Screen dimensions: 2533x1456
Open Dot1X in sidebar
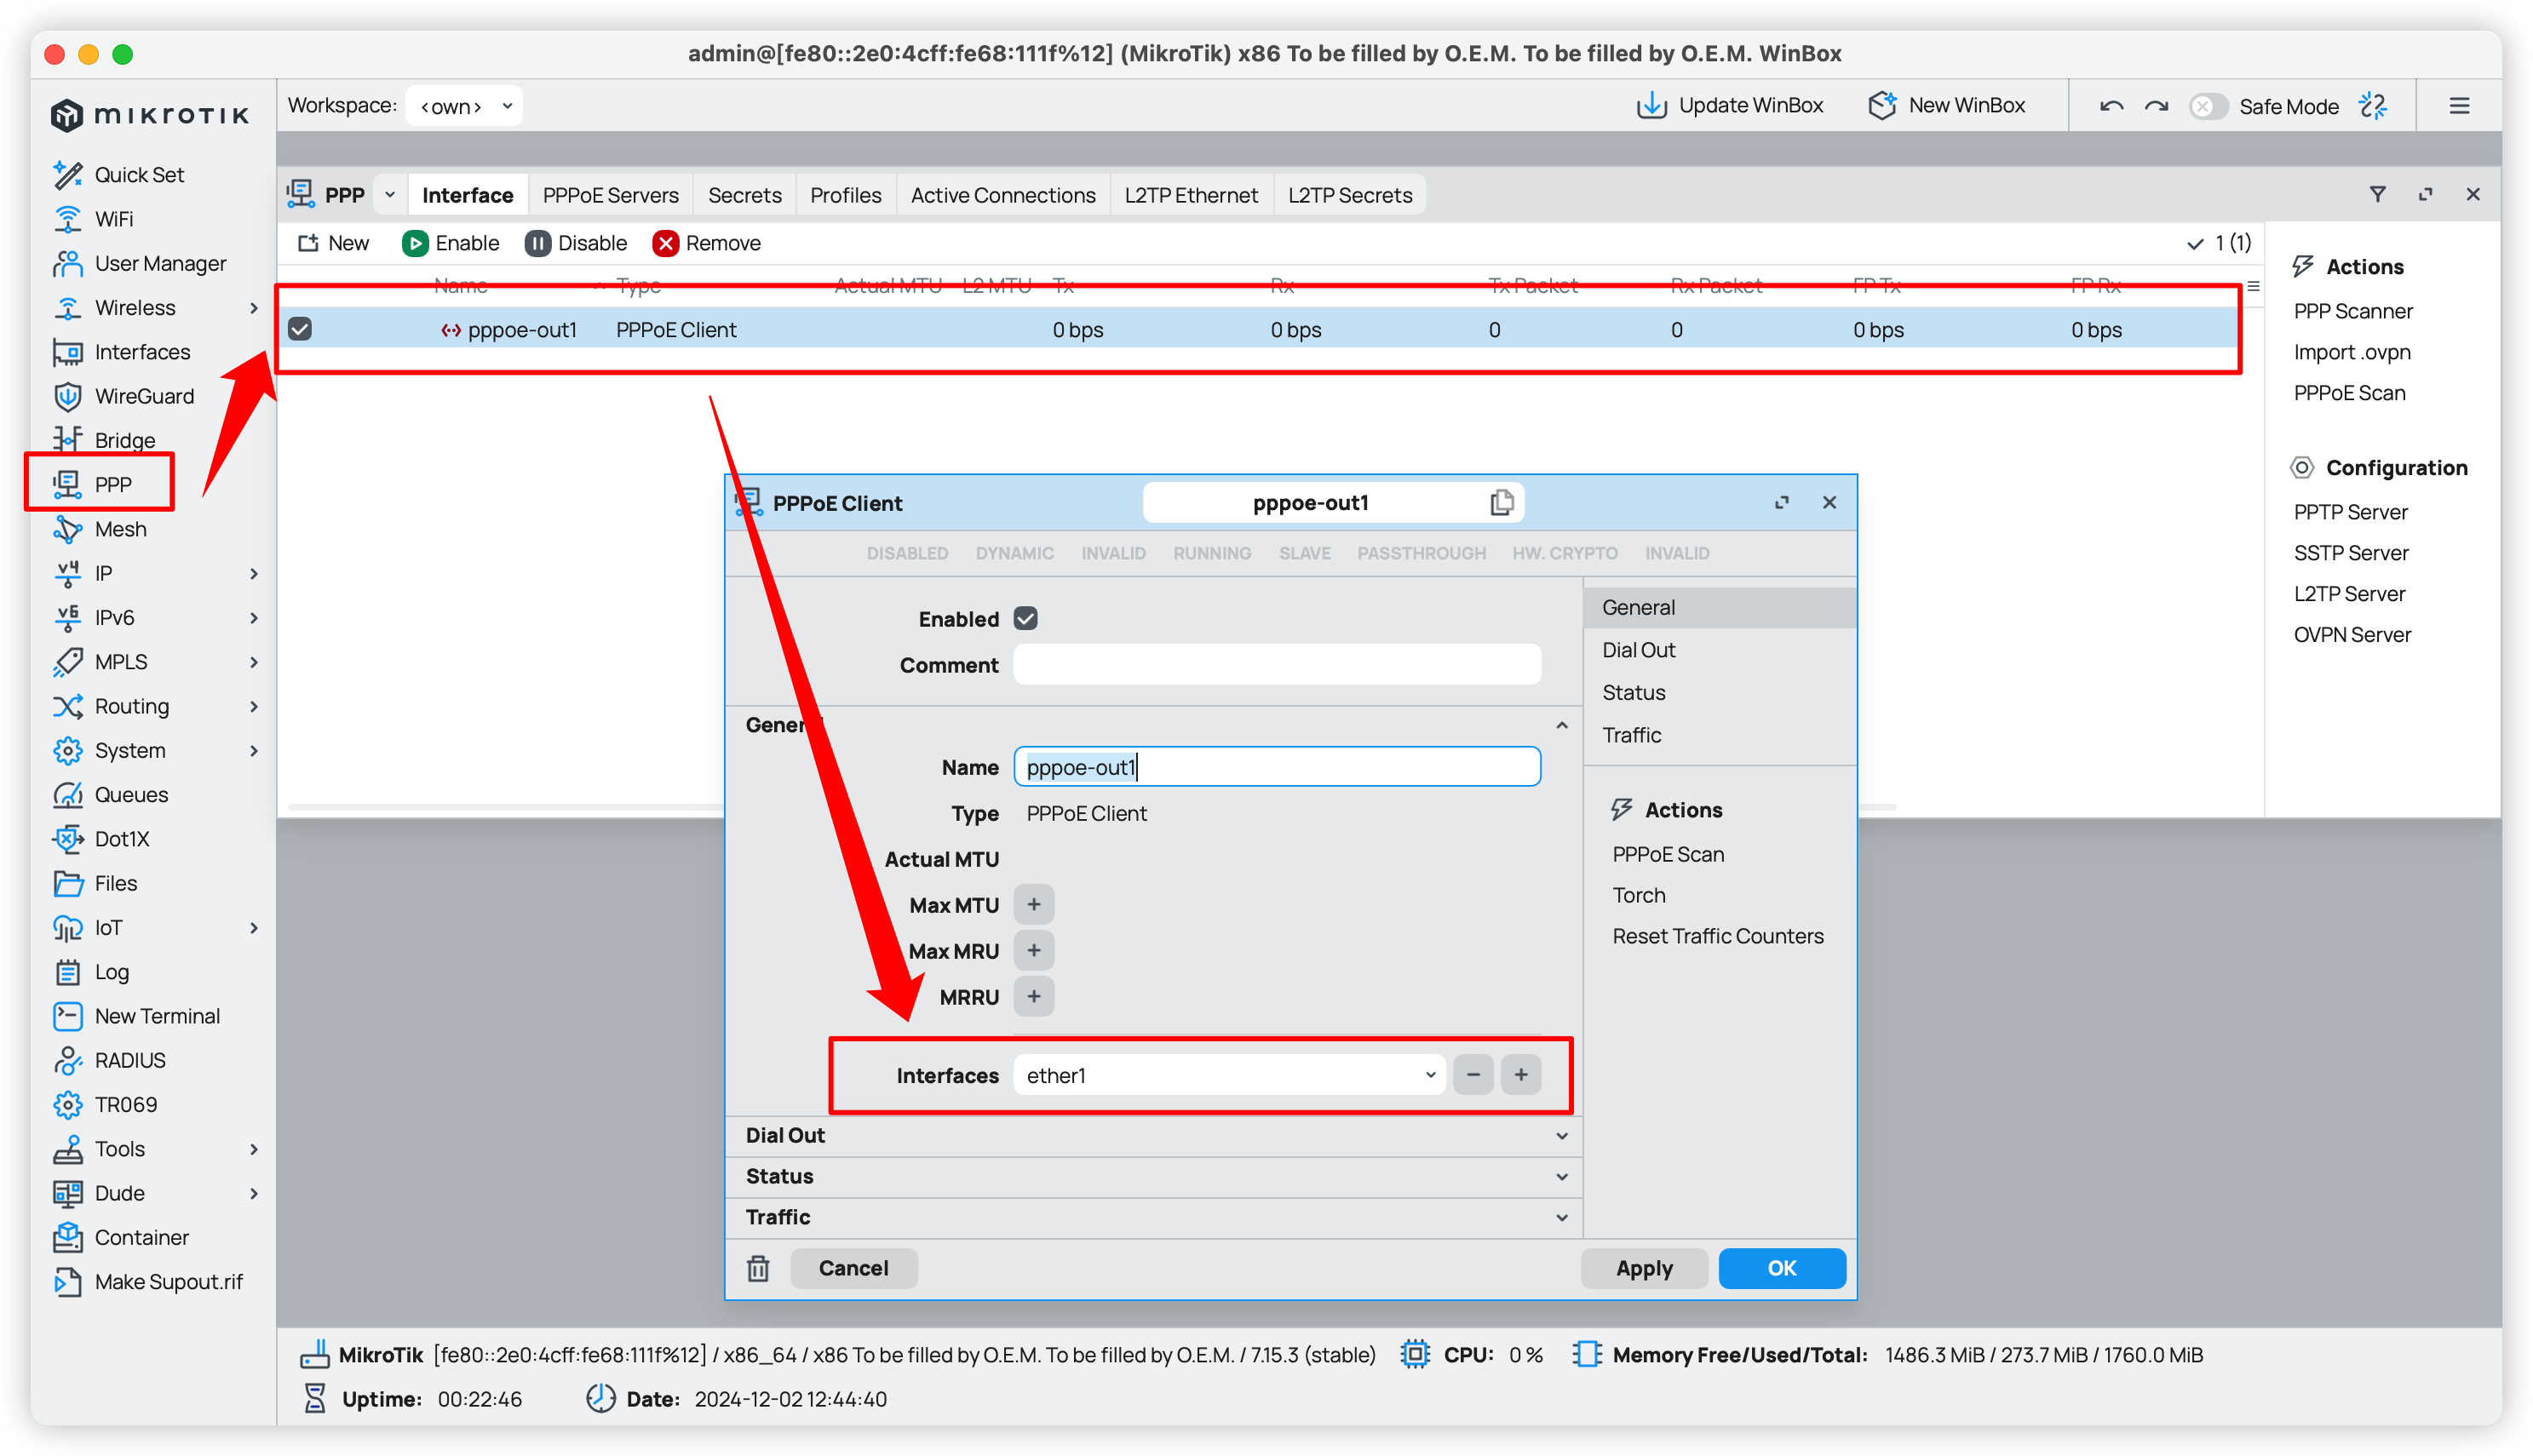pos(121,839)
